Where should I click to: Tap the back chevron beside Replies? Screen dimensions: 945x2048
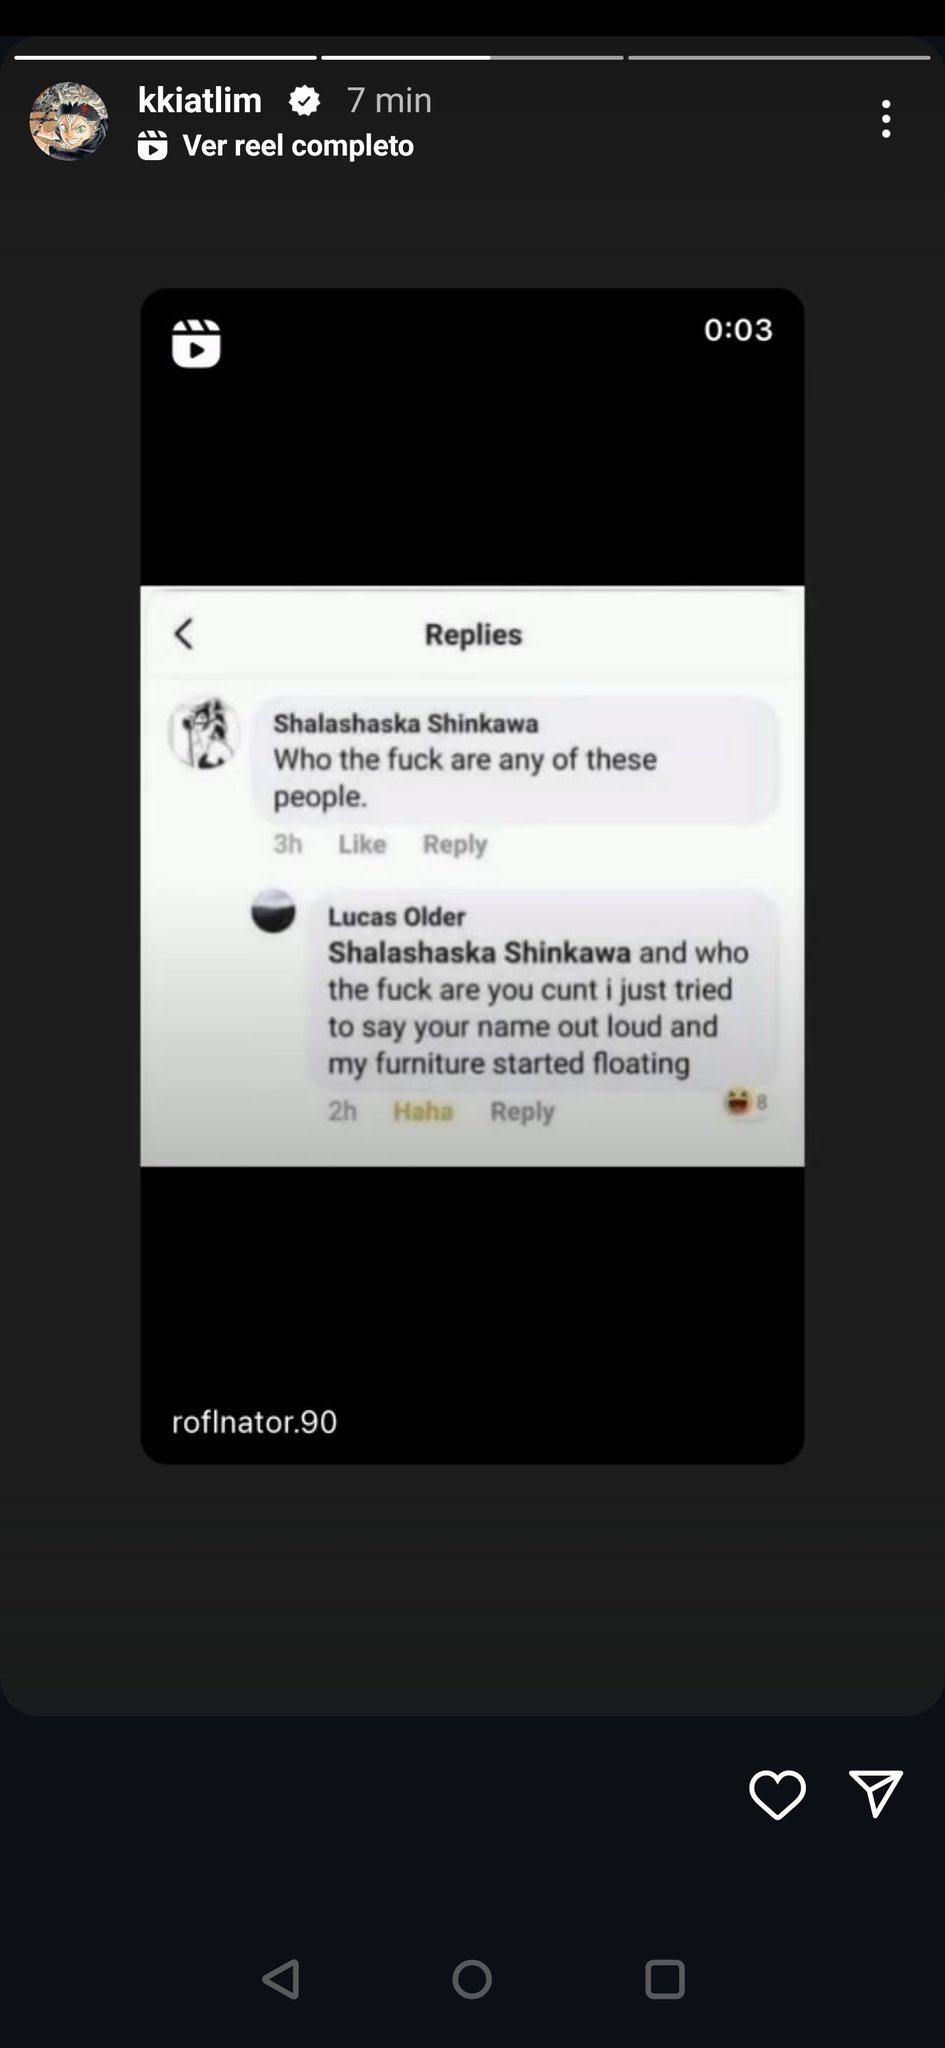point(183,634)
